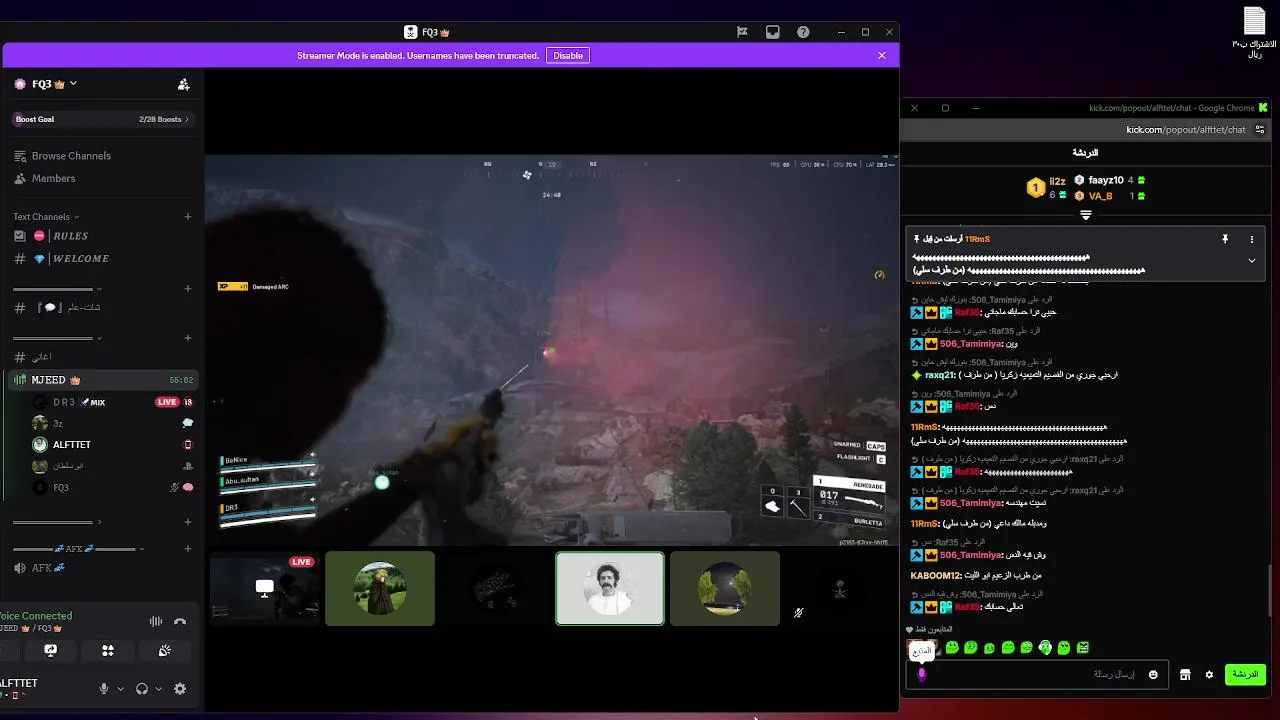Open voice noise suppression waveform icon
Viewport: 1280px width, 720px height.
156,621
